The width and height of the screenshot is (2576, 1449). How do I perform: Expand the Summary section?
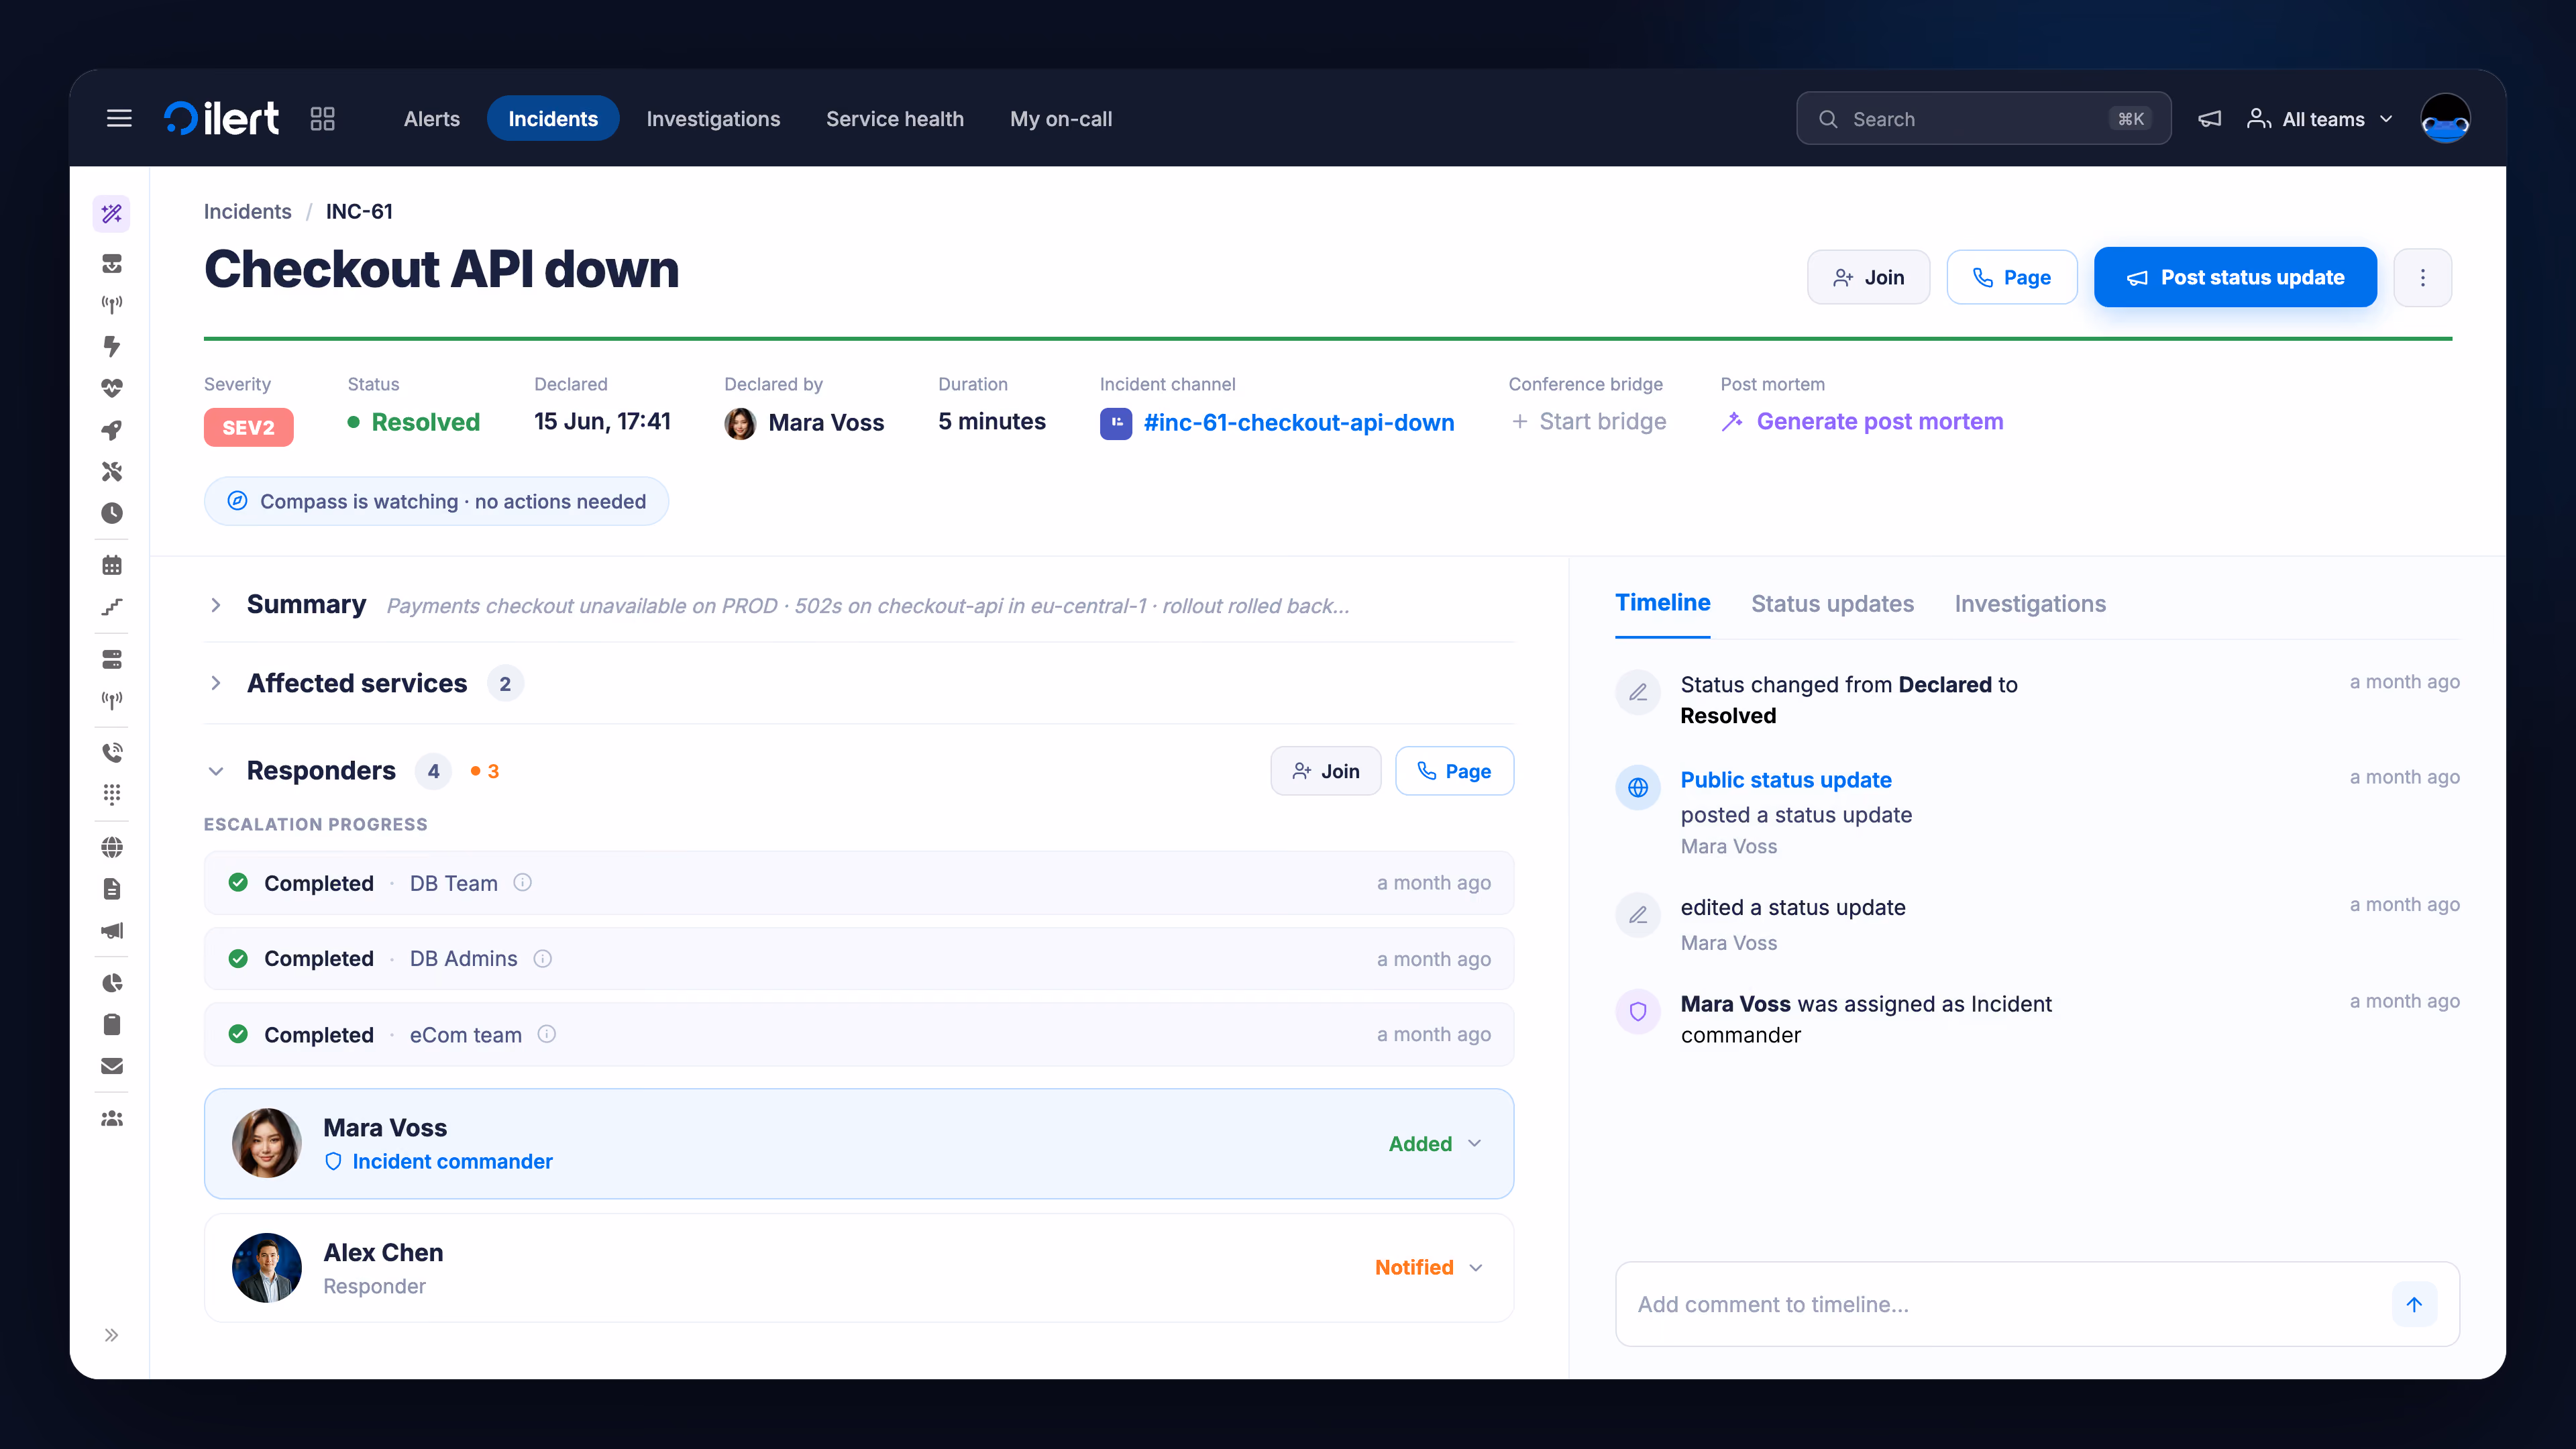(215, 605)
